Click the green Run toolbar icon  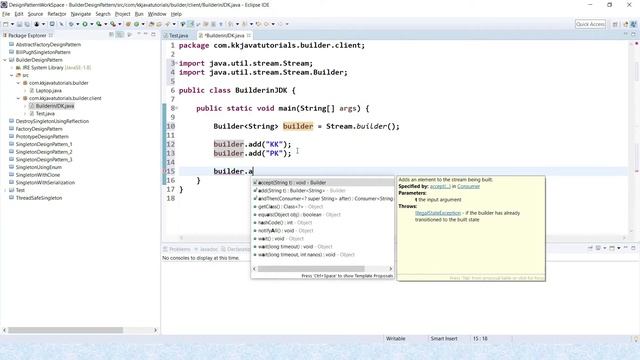pos(85,24)
